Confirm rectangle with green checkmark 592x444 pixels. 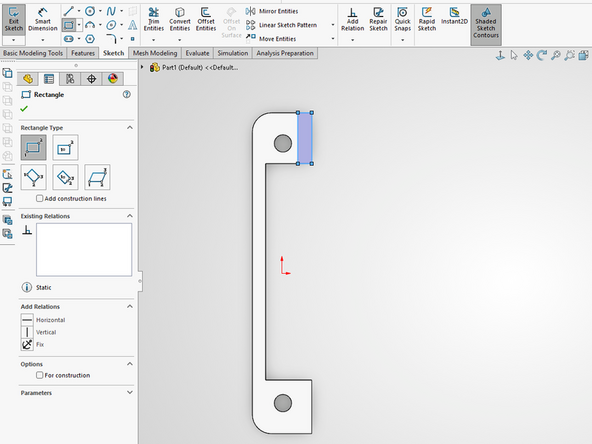tap(24, 109)
